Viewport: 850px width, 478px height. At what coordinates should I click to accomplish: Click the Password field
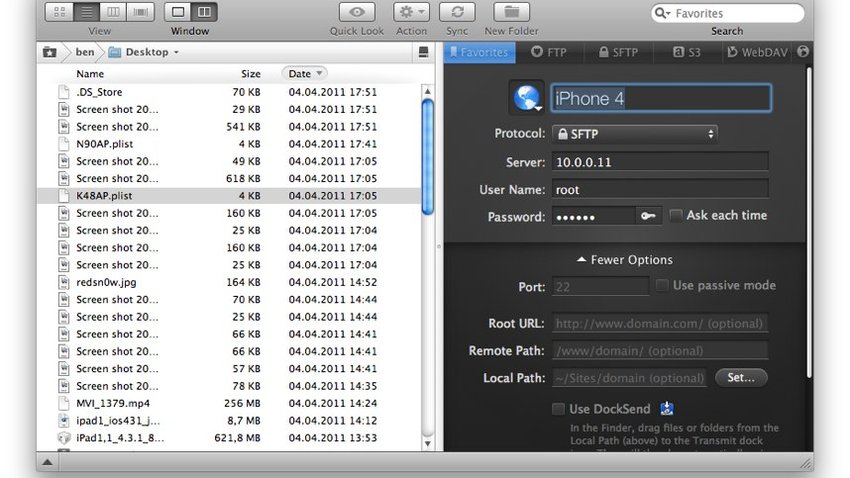click(x=593, y=216)
